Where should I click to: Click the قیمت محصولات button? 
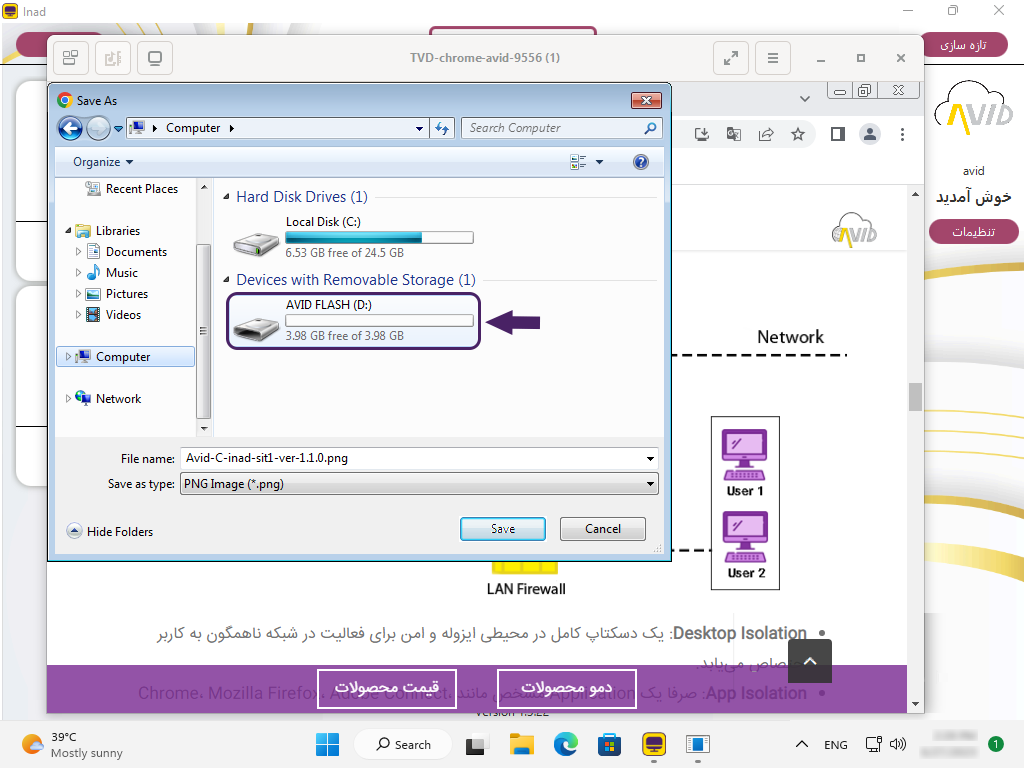(x=387, y=688)
